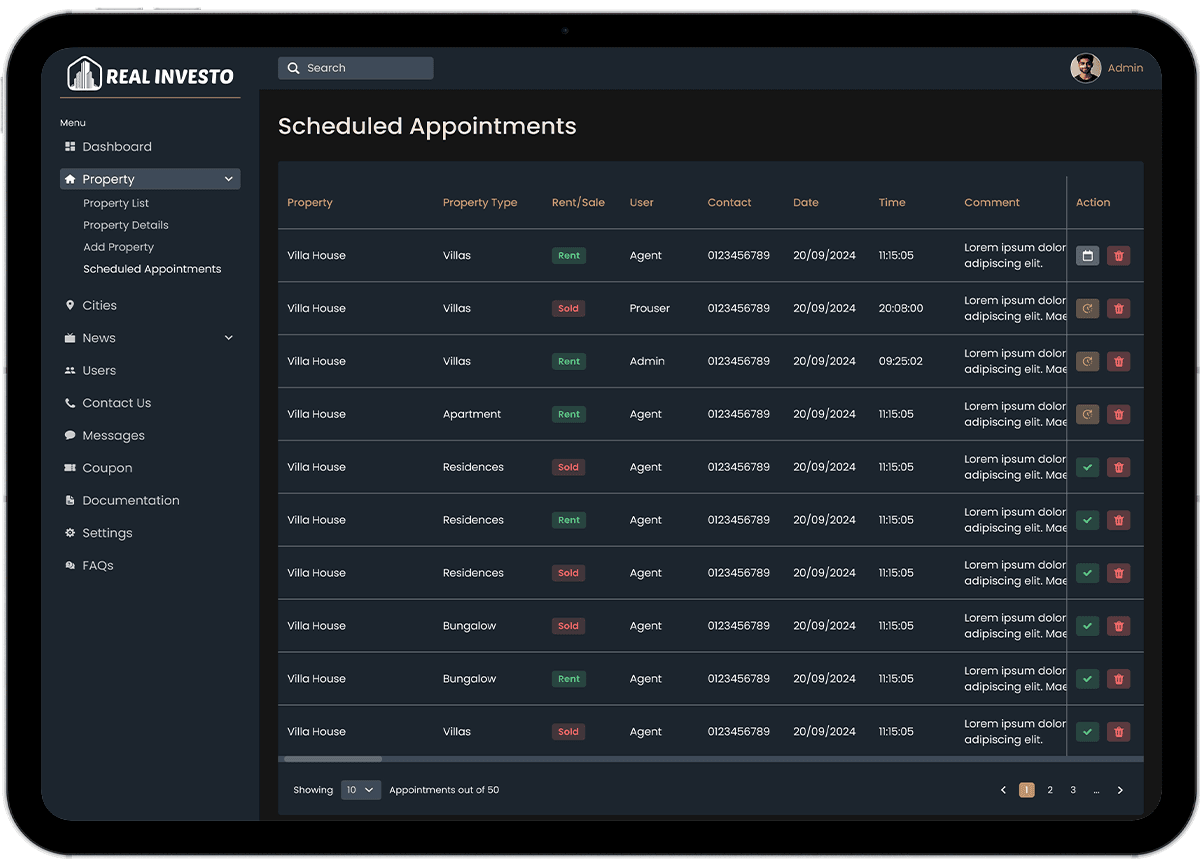The image size is (1200, 866).
Task: Click the next page arrow in pagination
Action: [x=1120, y=790]
